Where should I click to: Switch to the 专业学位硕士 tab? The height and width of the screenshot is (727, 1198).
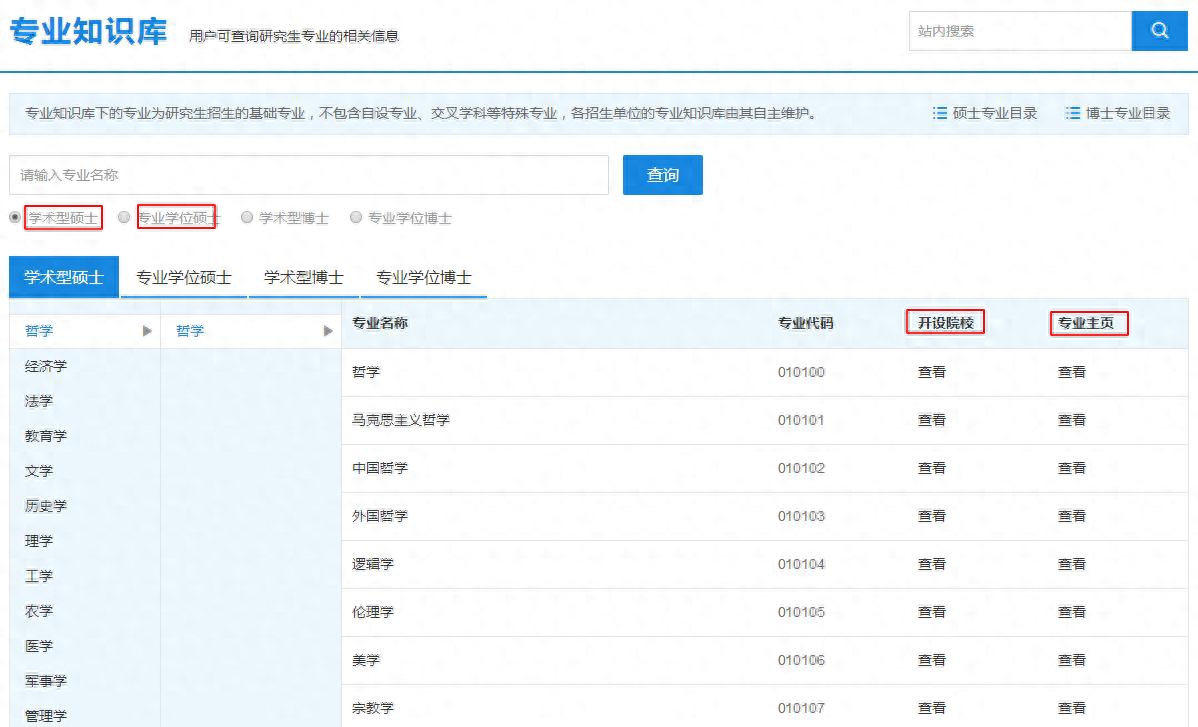[183, 277]
